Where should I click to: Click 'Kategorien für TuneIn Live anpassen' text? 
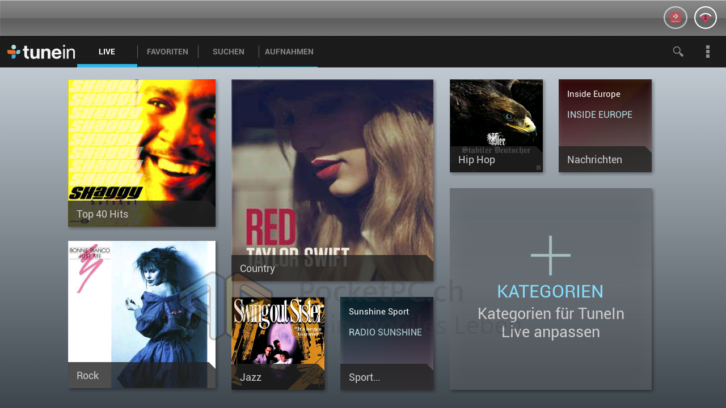point(551,323)
